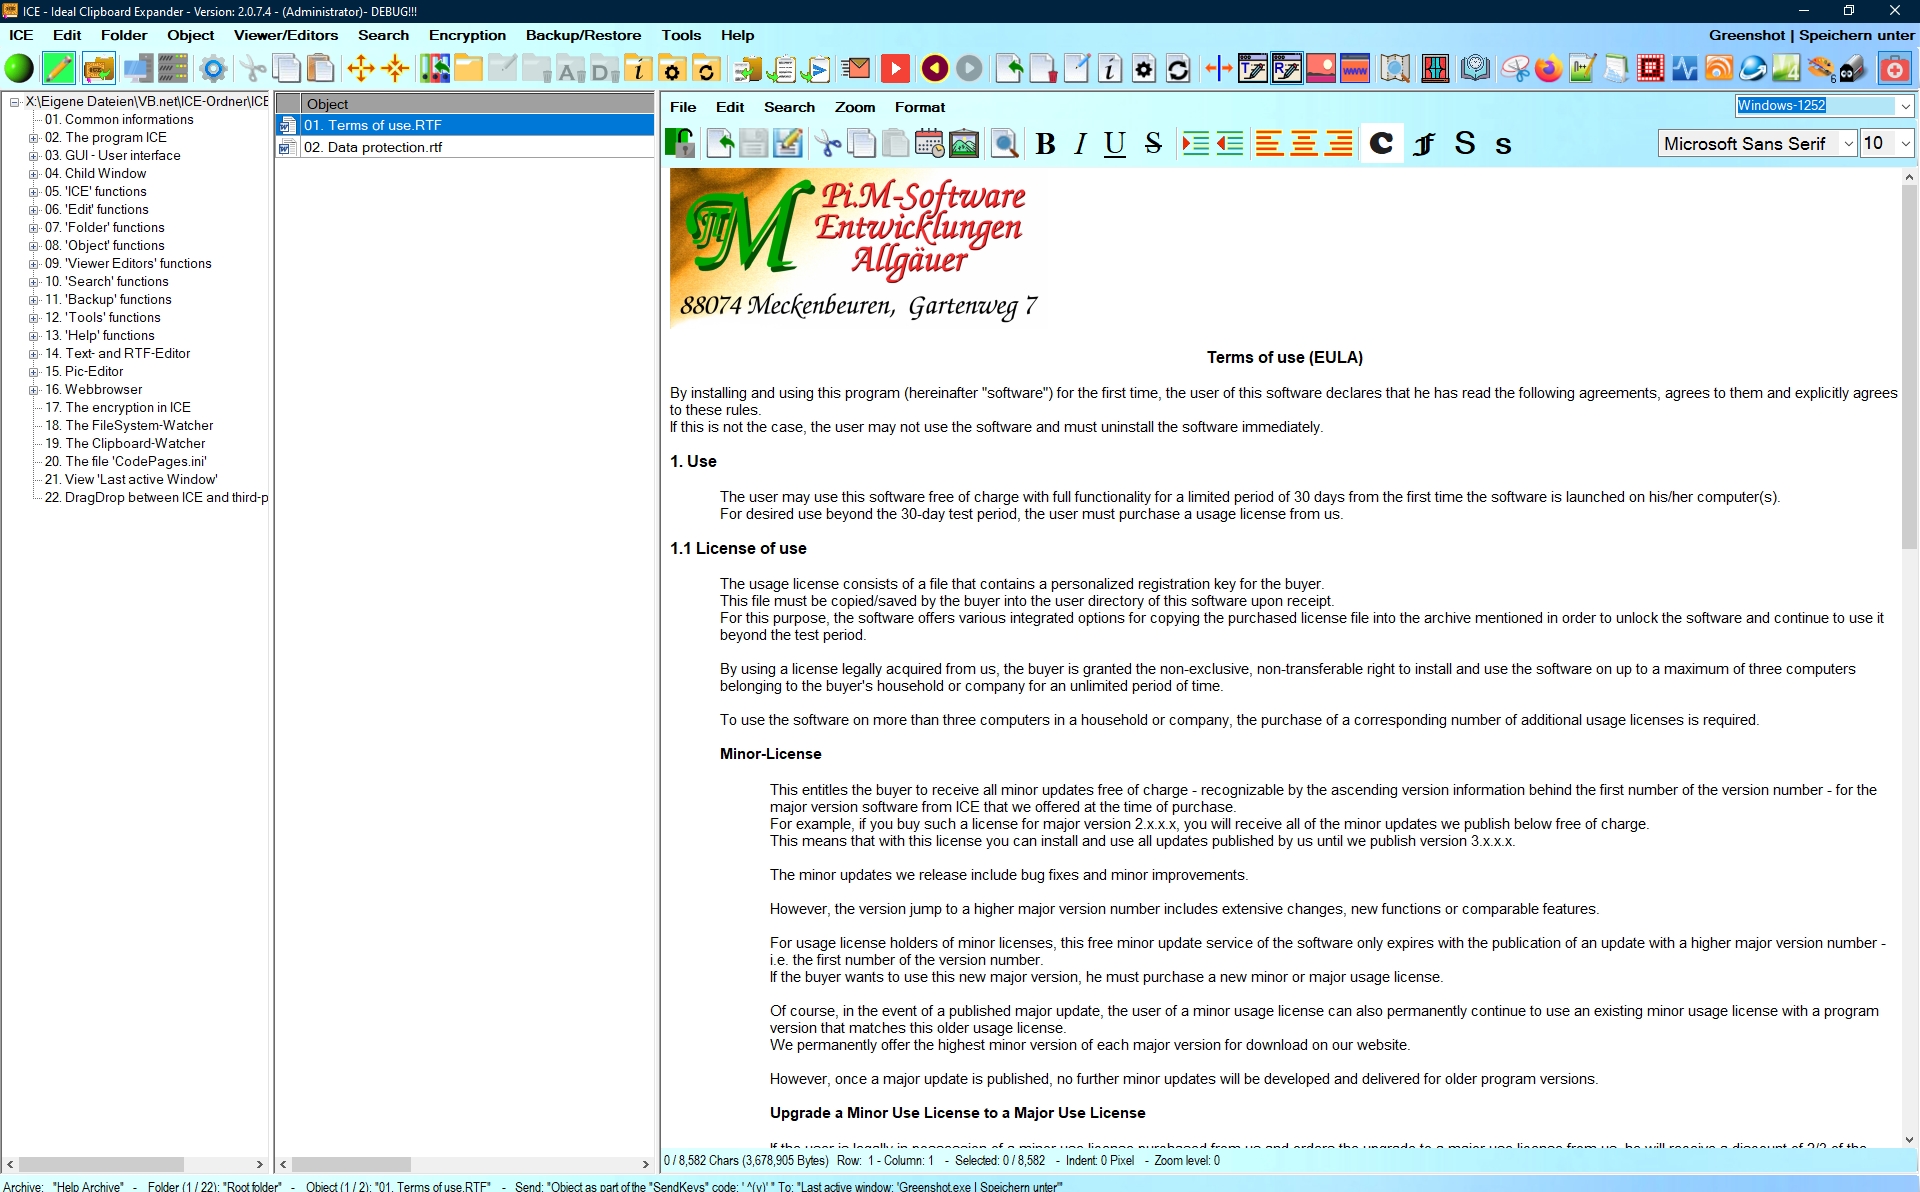Viewport: 1920px width, 1192px height.
Task: Click the red first-aid kit icon
Action: [1894, 69]
